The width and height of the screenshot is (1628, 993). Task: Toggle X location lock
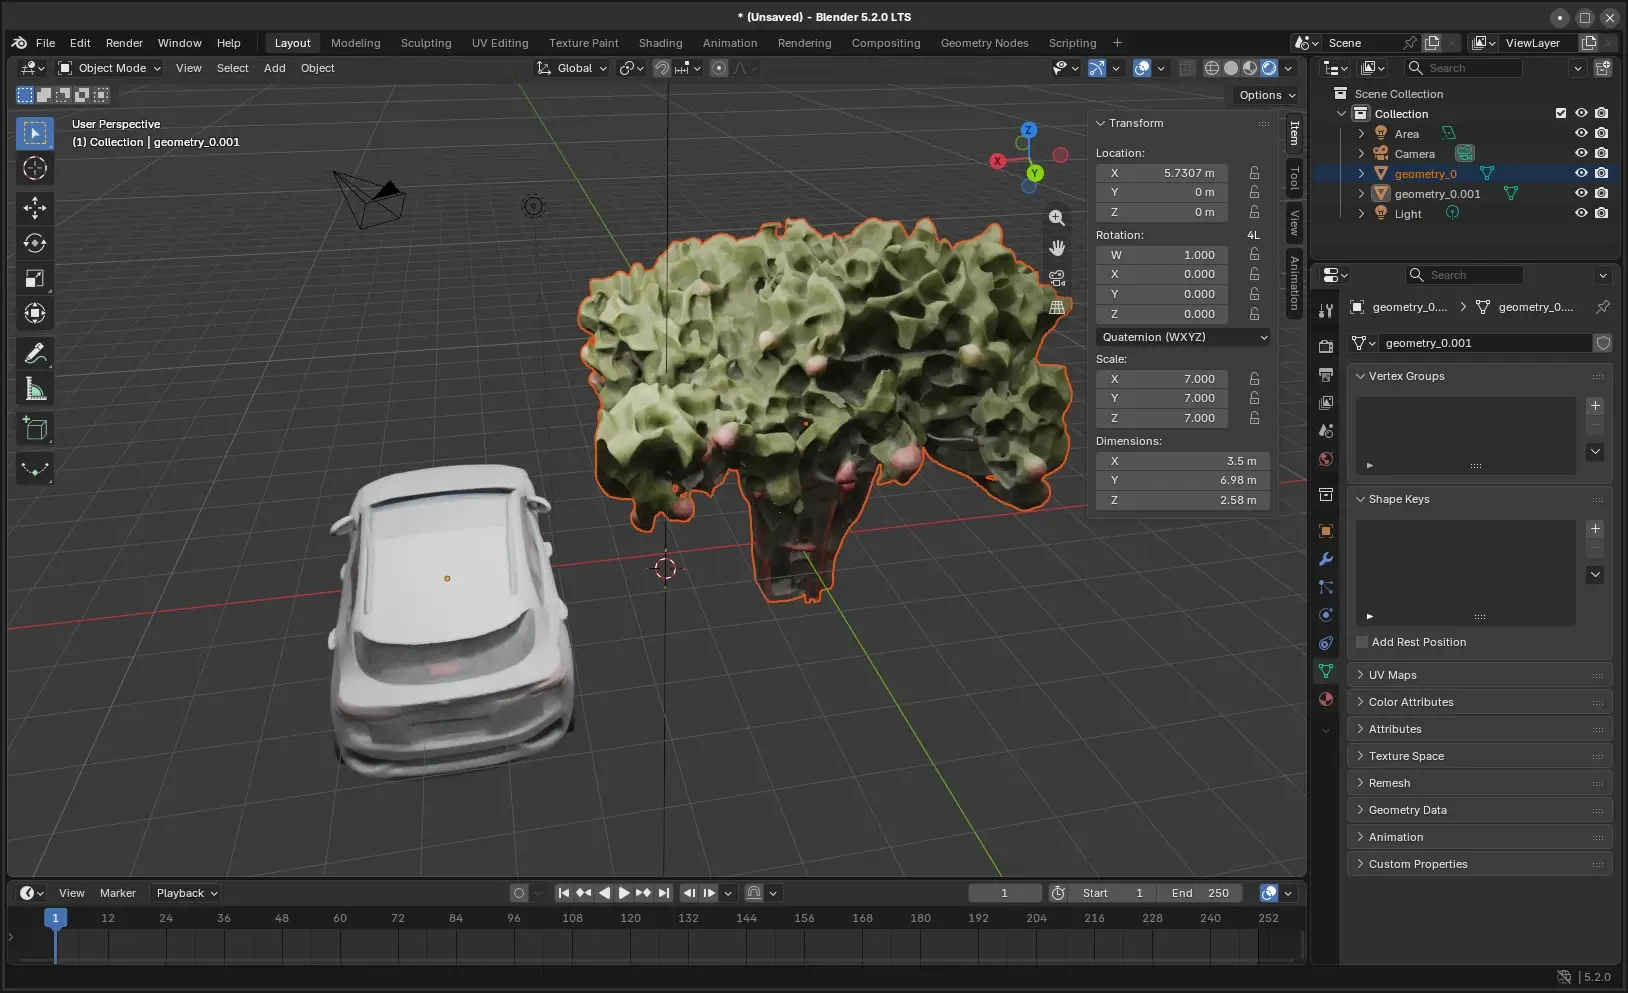pos(1254,173)
